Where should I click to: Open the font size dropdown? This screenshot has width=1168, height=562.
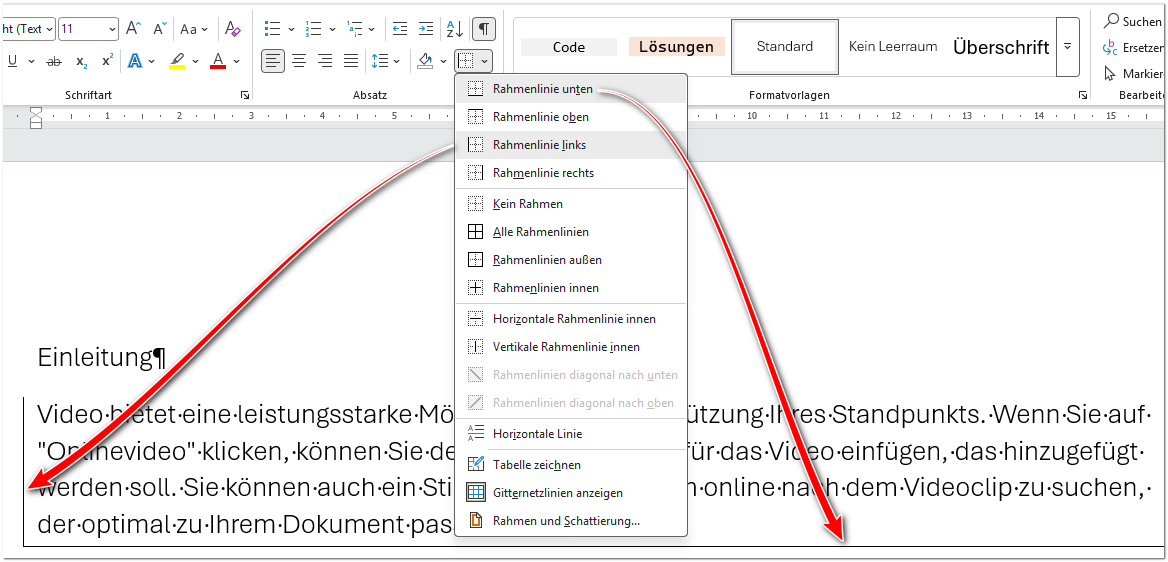[110, 29]
